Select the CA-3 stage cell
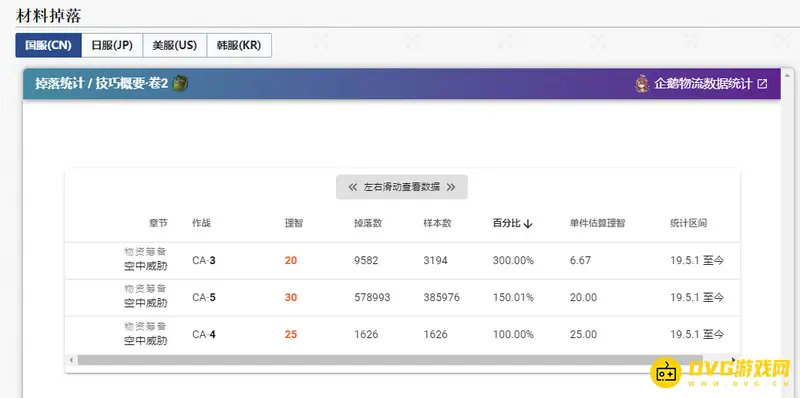Viewport: 800px width, 398px height. (204, 261)
